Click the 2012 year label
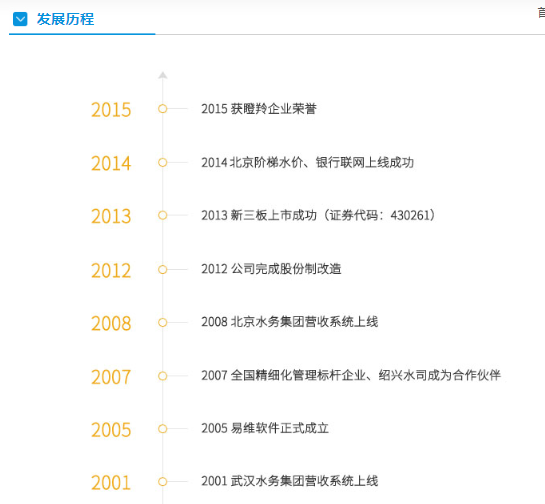This screenshot has width=545, height=504. pos(111,270)
